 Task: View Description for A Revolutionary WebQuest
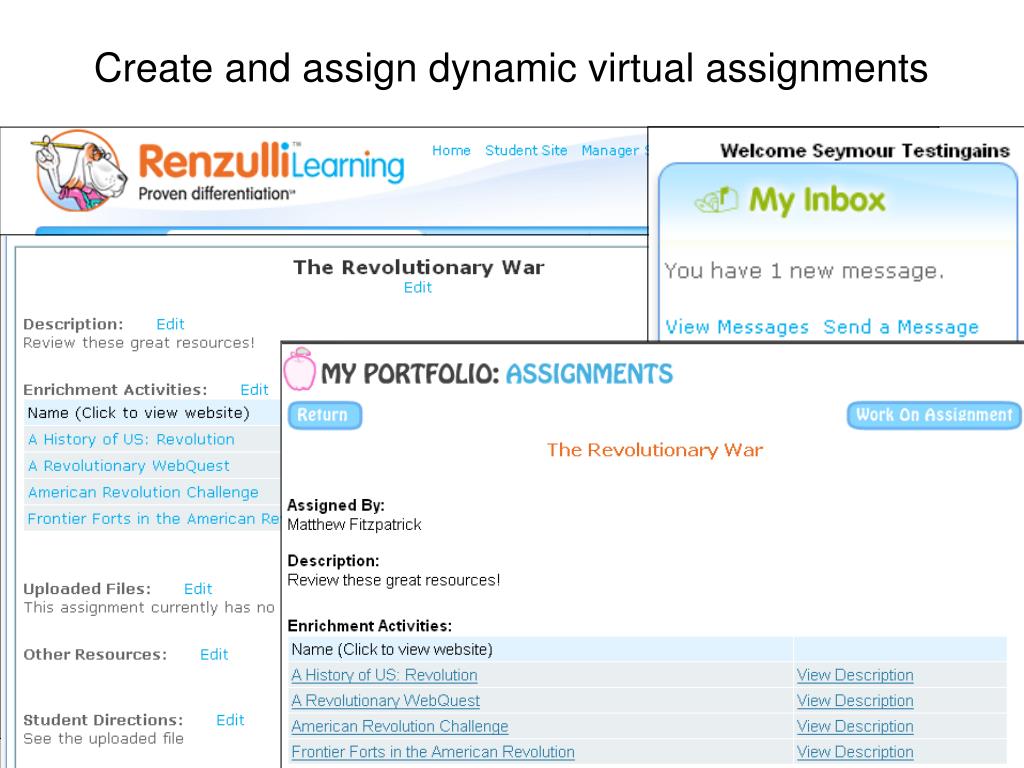point(855,701)
